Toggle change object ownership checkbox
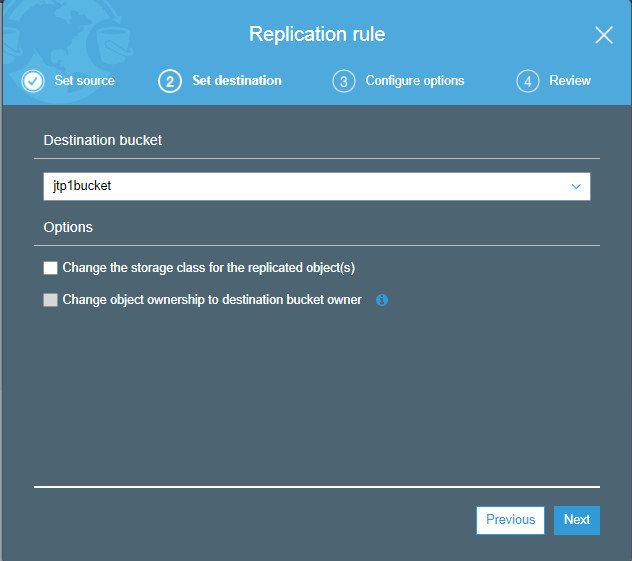Screen dimensions: 632x561 pyautogui.click(x=50, y=300)
